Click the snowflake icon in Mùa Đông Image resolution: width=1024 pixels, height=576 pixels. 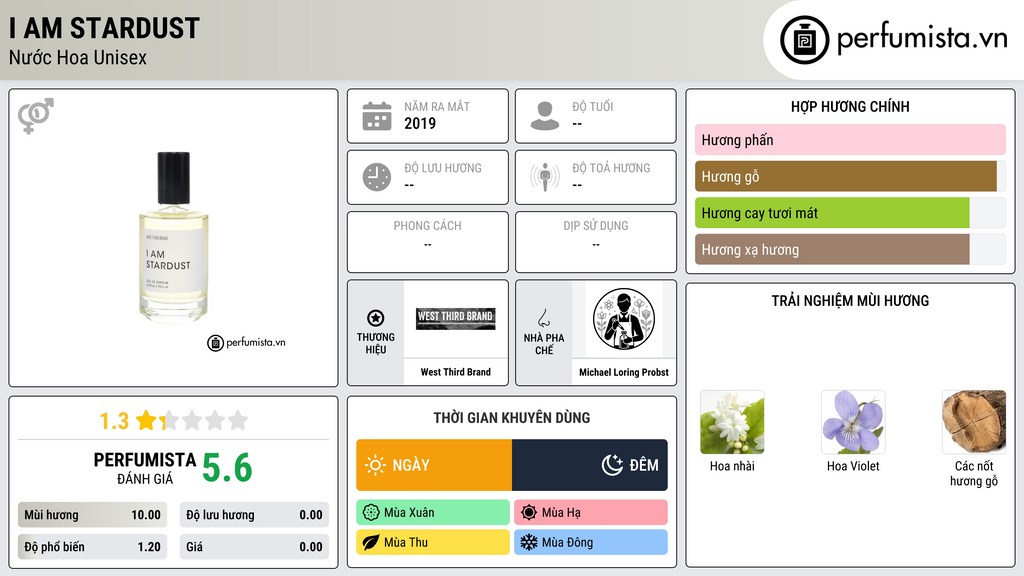529,542
